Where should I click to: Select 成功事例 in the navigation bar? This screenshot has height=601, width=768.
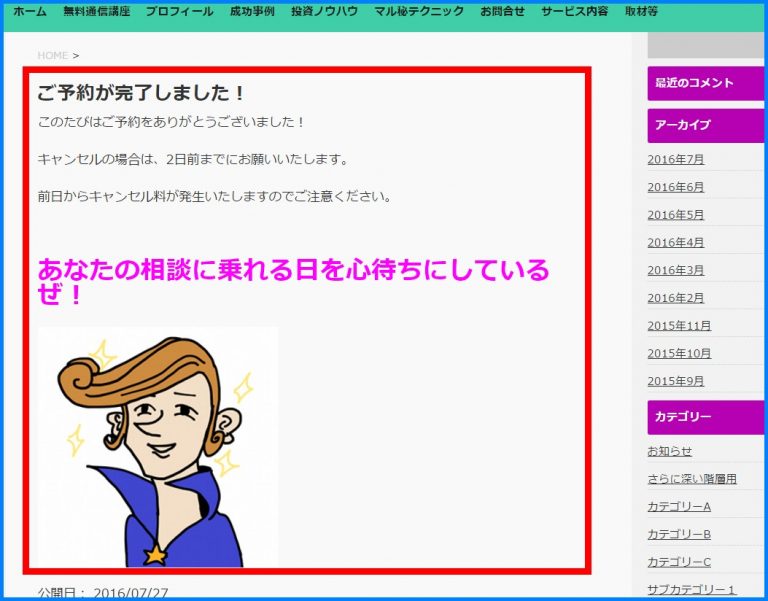pos(252,12)
